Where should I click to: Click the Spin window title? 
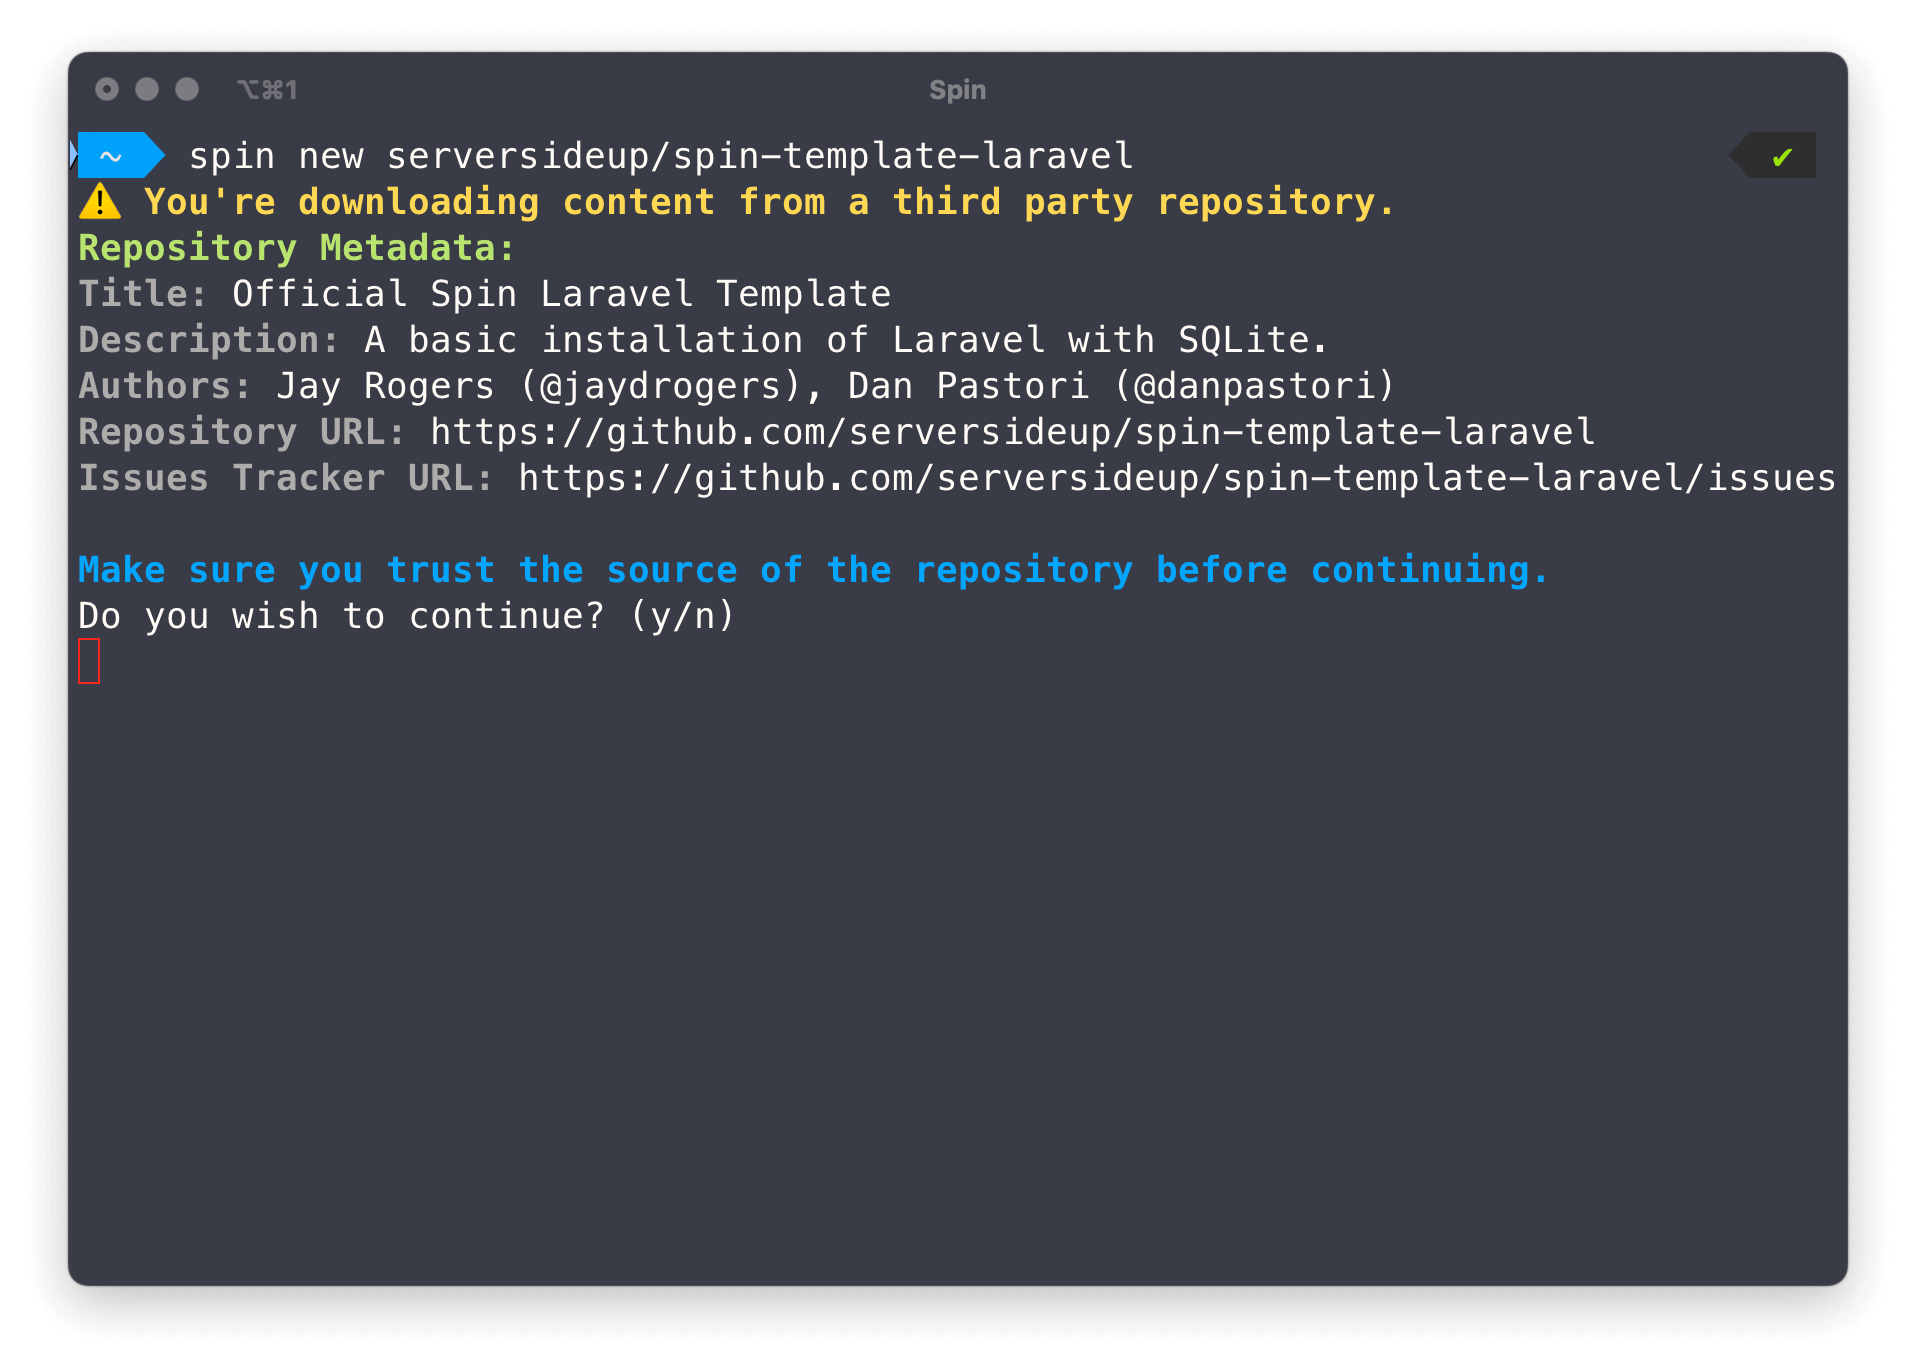click(958, 89)
